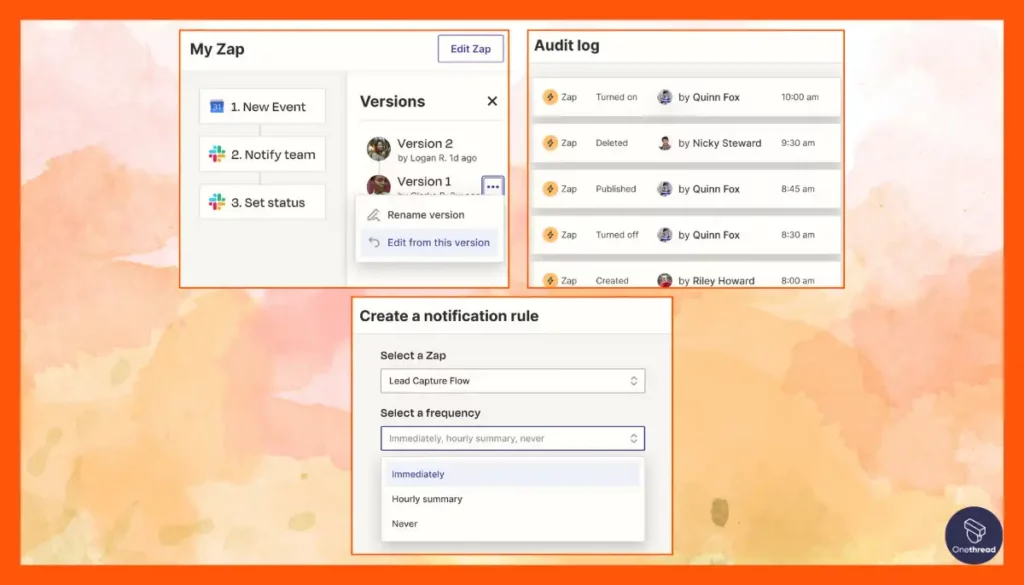
Task: Click the Version 2 author avatar
Action: 379,150
